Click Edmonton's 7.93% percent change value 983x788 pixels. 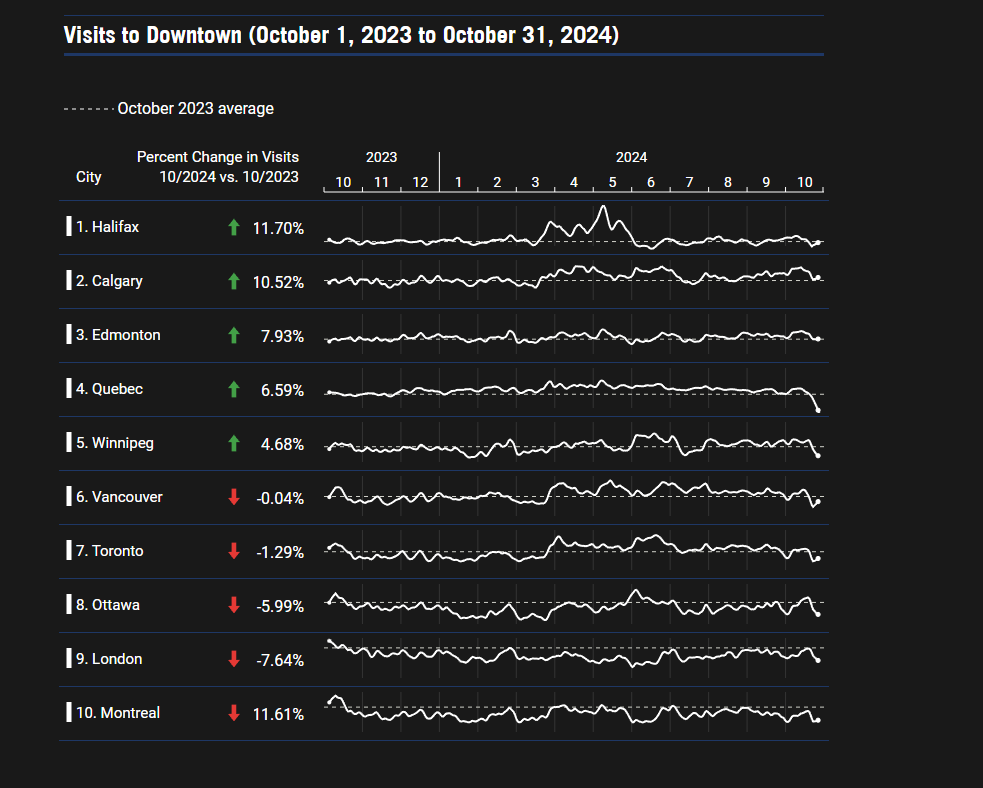click(x=282, y=336)
